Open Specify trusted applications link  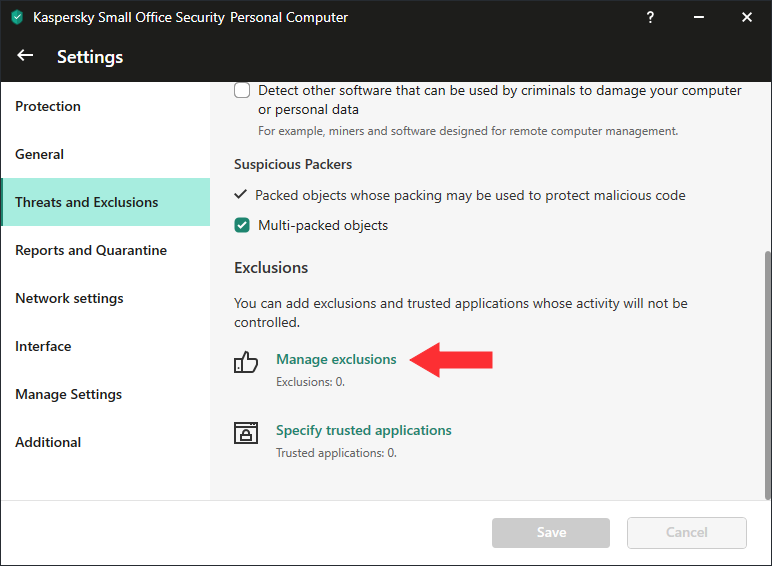(x=363, y=430)
